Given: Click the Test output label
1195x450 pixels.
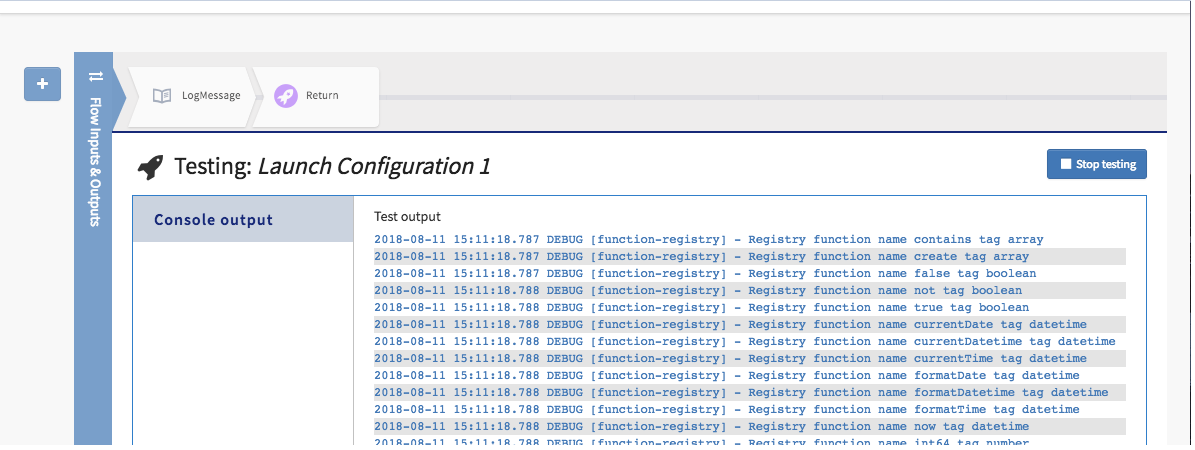Looking at the screenshot, I should (407, 216).
